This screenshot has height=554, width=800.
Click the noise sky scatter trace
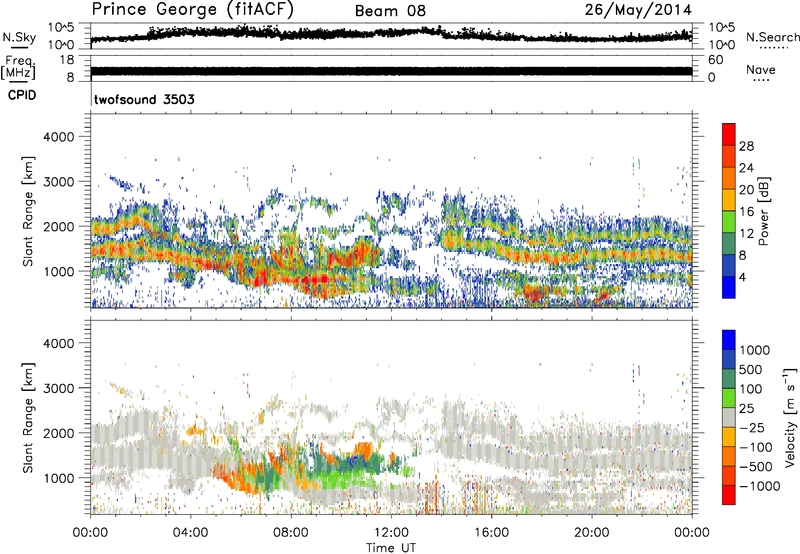391,35
